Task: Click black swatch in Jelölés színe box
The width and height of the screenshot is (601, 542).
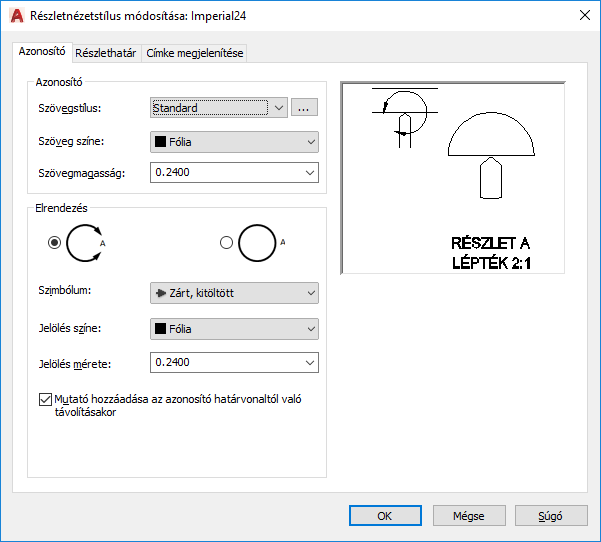Action: coord(160,329)
